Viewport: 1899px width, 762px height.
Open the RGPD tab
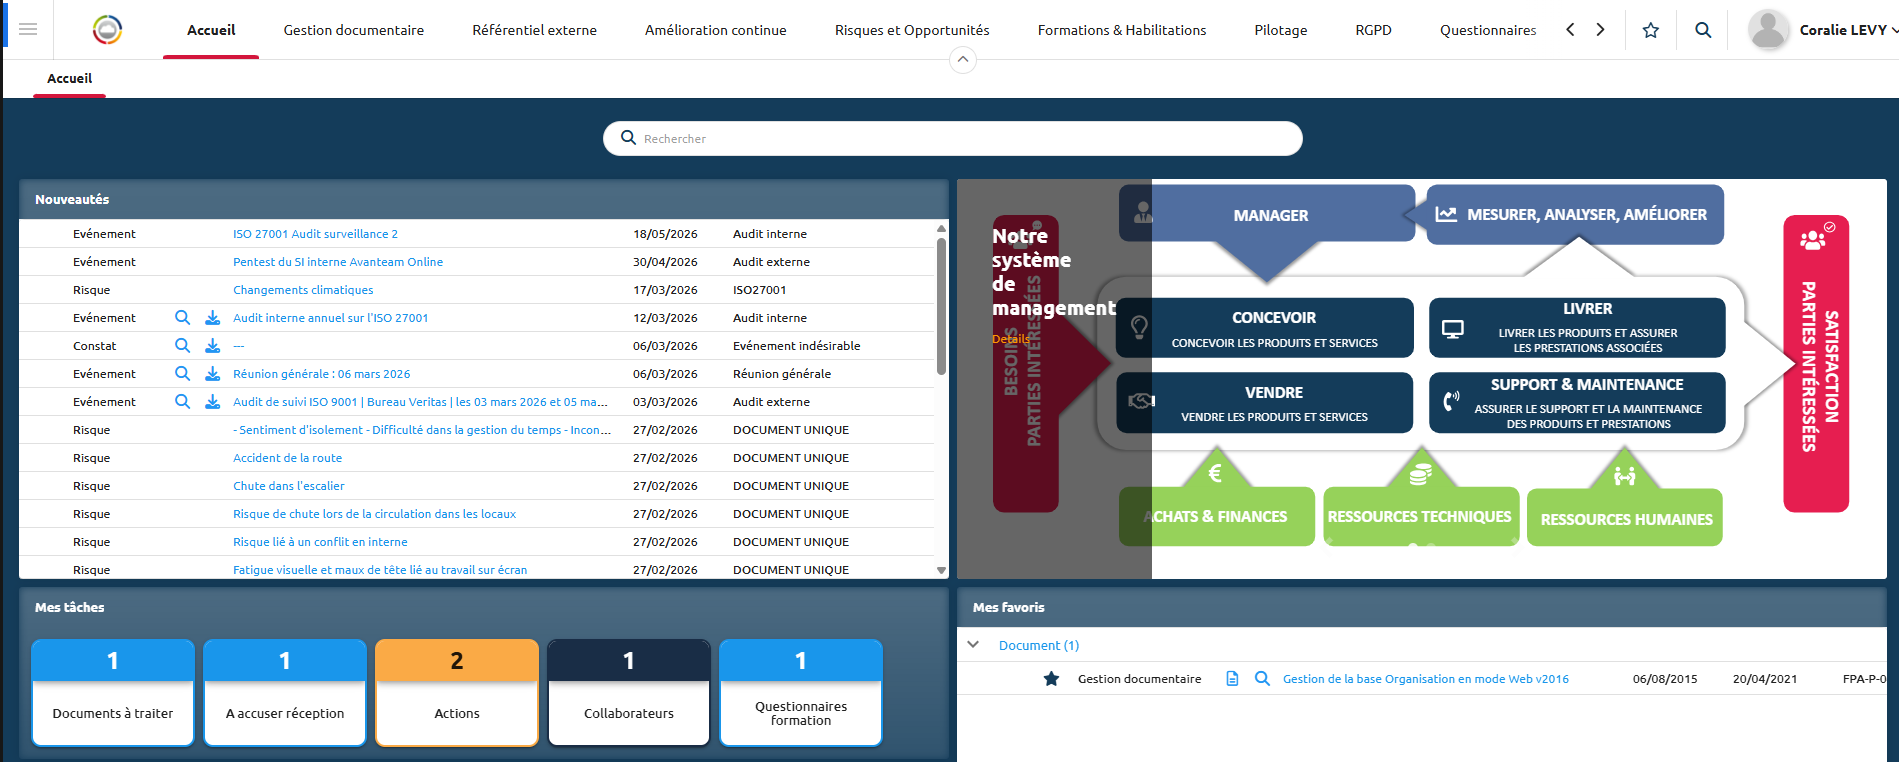click(x=1374, y=30)
